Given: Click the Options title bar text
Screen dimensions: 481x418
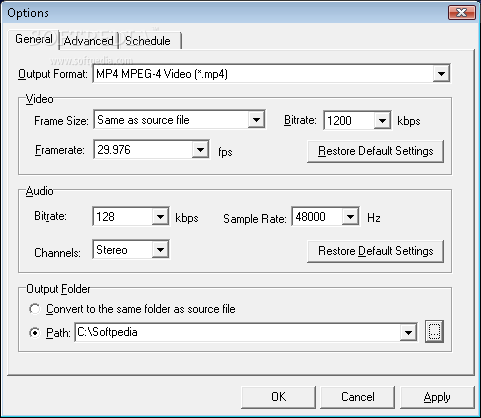Looking at the screenshot, I should 28,13.
